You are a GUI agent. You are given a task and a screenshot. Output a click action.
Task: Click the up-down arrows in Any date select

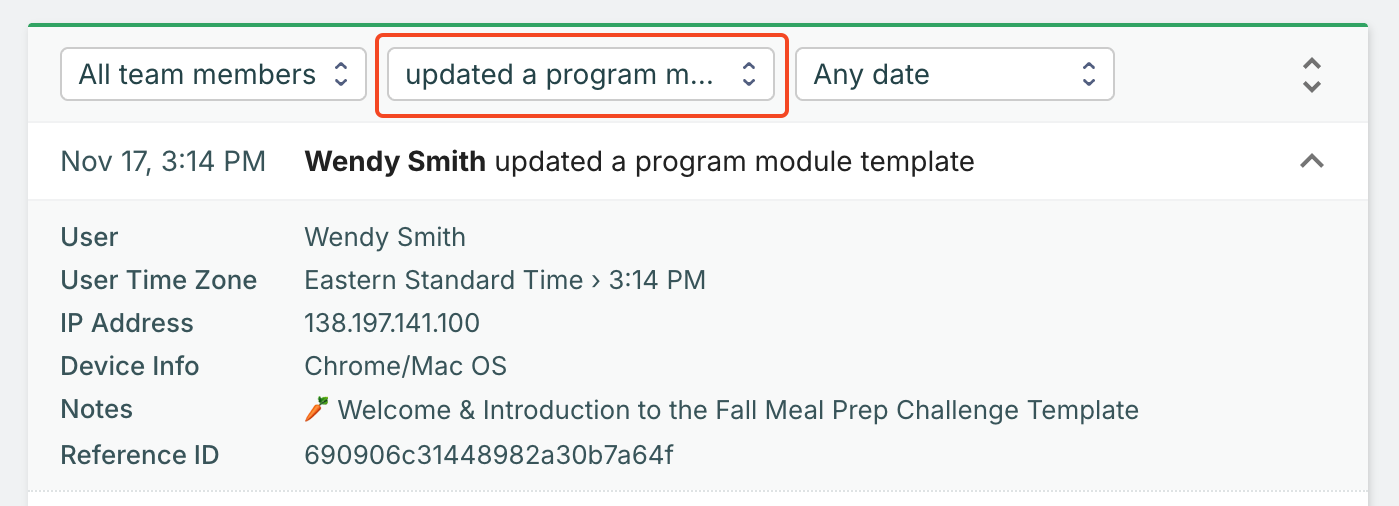(1089, 75)
